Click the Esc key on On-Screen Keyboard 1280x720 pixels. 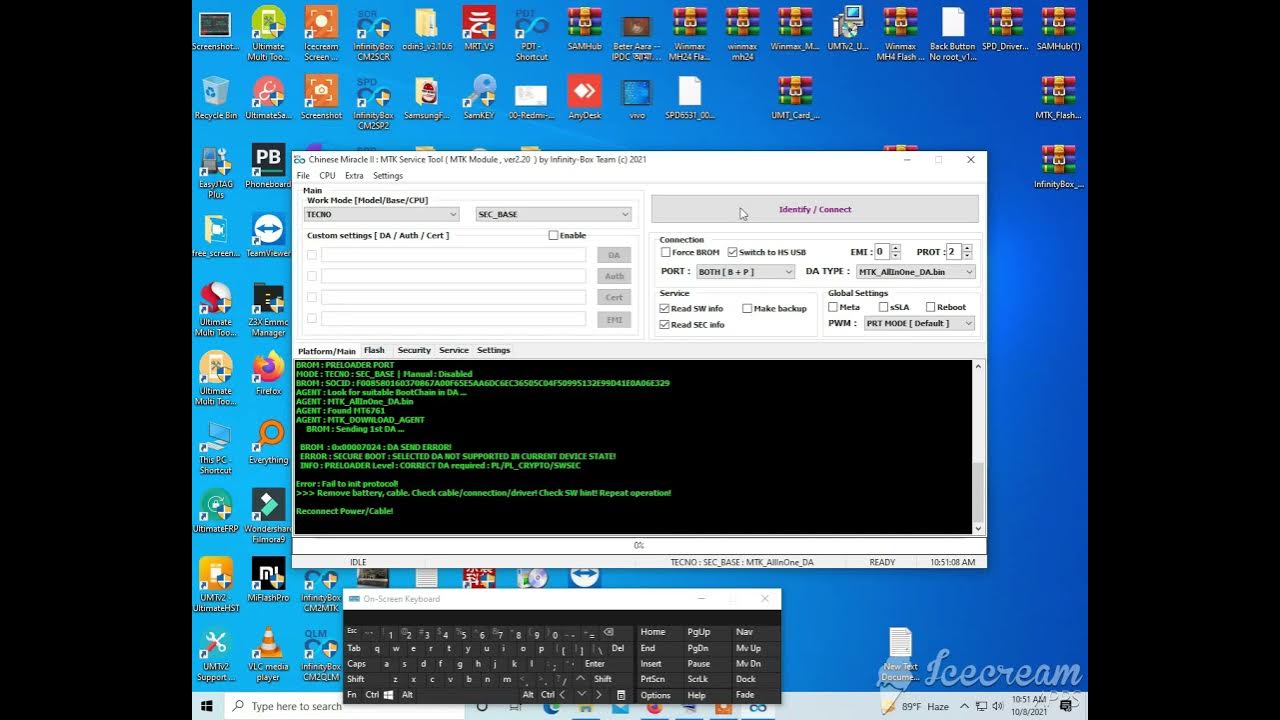coord(352,631)
